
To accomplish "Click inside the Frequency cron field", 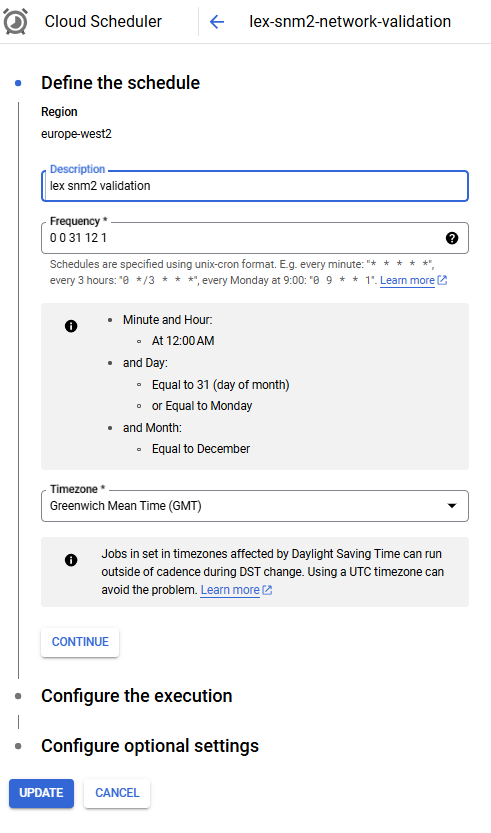I will click(255, 238).
